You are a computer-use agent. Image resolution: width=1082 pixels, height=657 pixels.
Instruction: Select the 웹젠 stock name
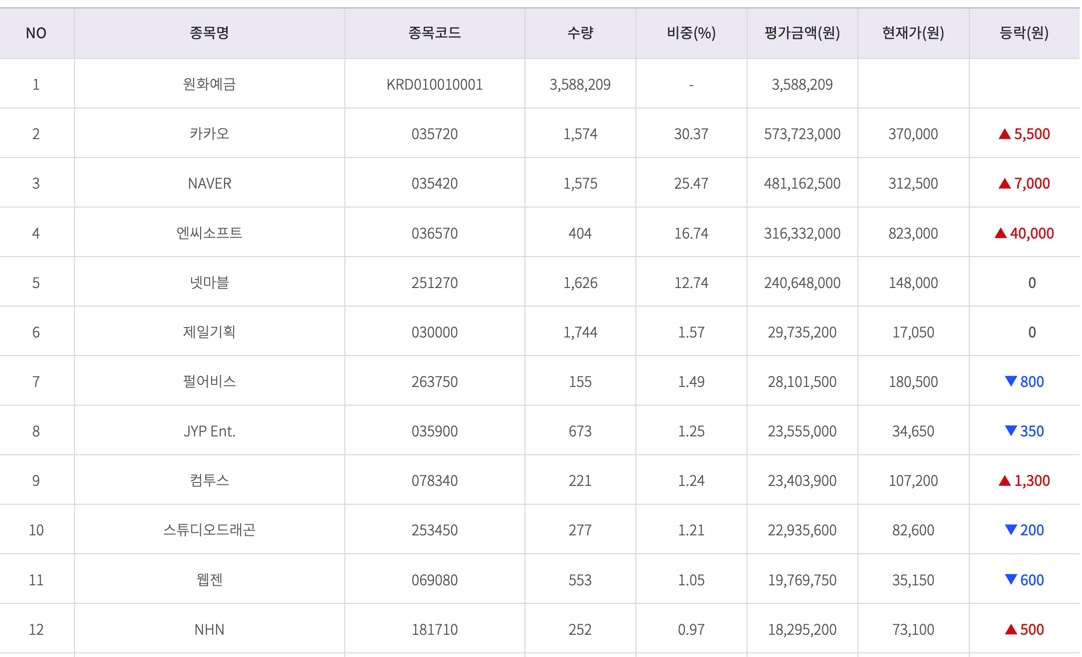point(209,580)
